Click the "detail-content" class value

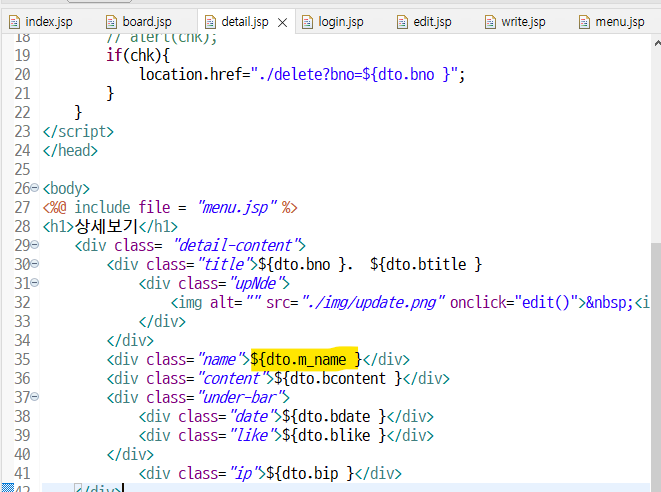[x=236, y=245]
